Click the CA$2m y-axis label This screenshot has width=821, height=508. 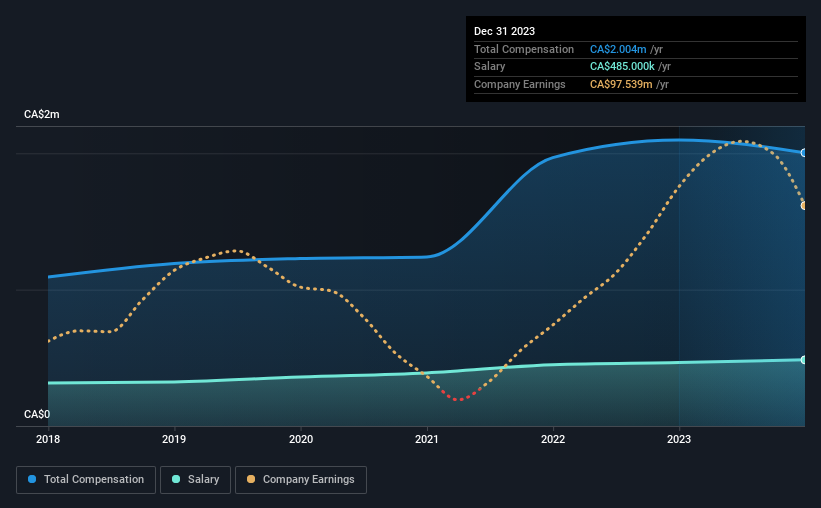tap(42, 114)
